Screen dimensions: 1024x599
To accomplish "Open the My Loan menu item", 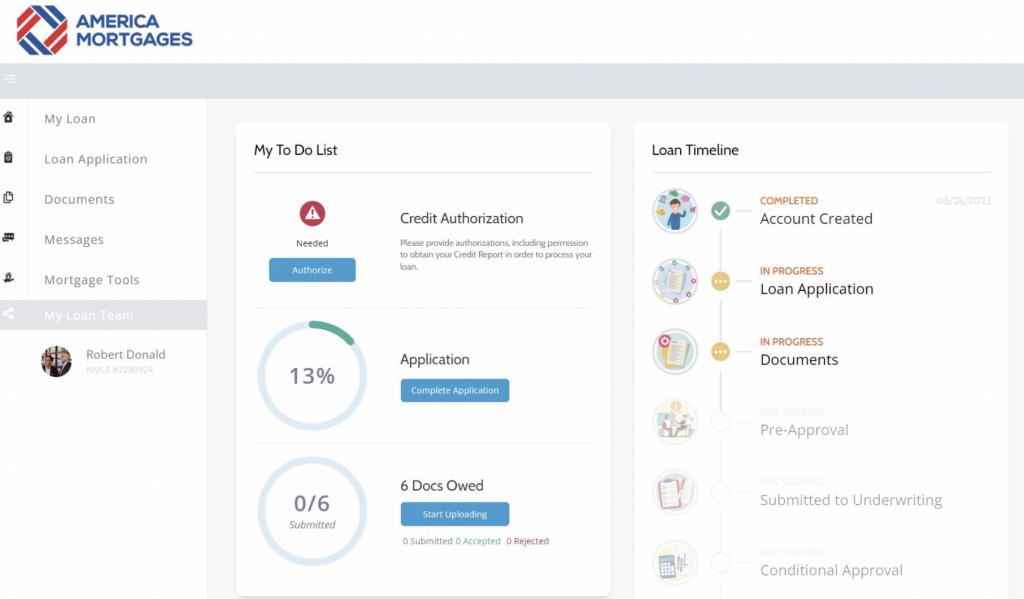I will pyautogui.click(x=70, y=119).
